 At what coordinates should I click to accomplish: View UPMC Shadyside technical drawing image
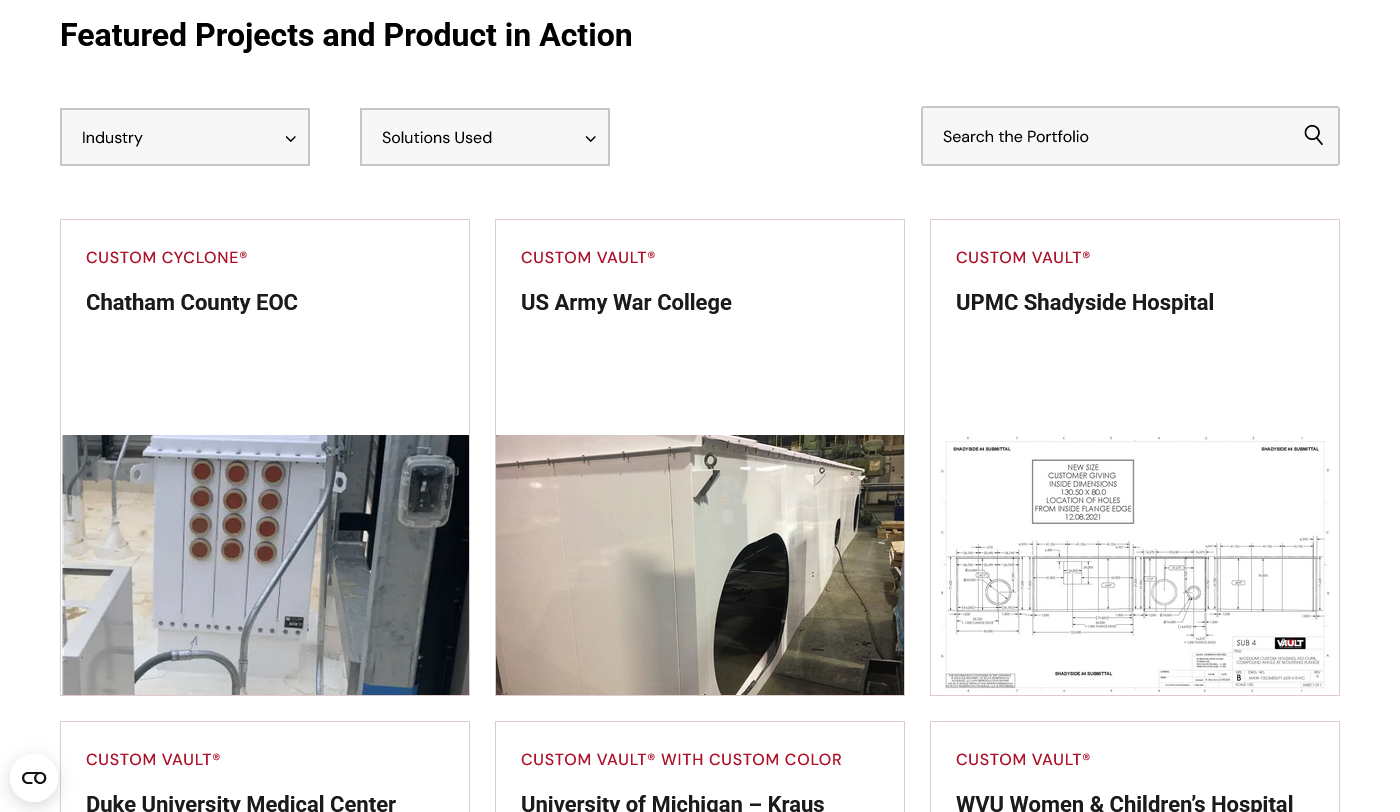(1135, 565)
